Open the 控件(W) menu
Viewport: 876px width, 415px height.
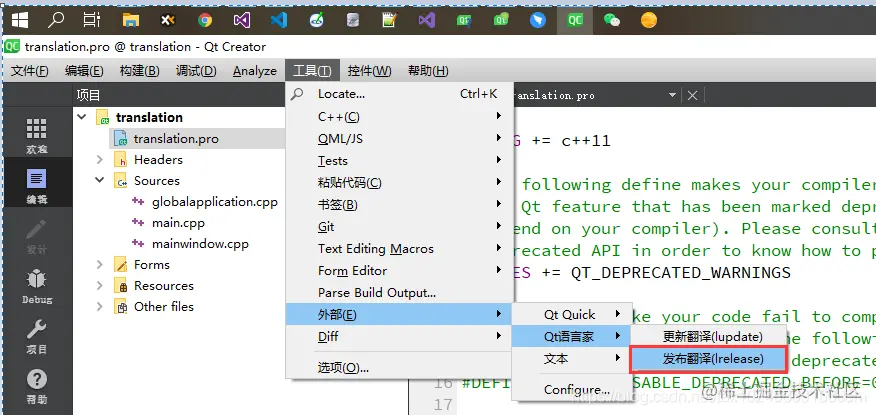coord(369,71)
